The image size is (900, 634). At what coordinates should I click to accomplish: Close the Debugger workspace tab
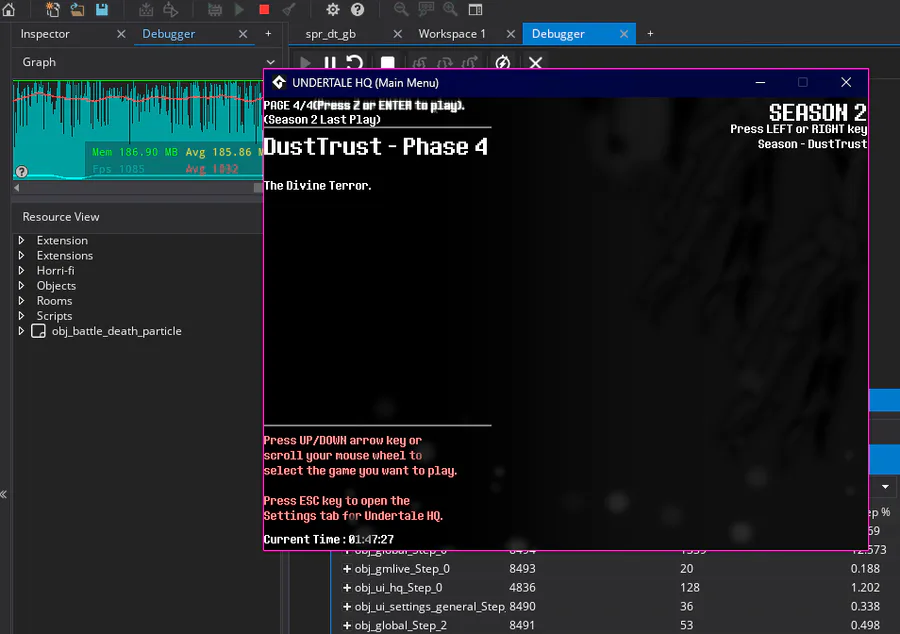tap(624, 34)
